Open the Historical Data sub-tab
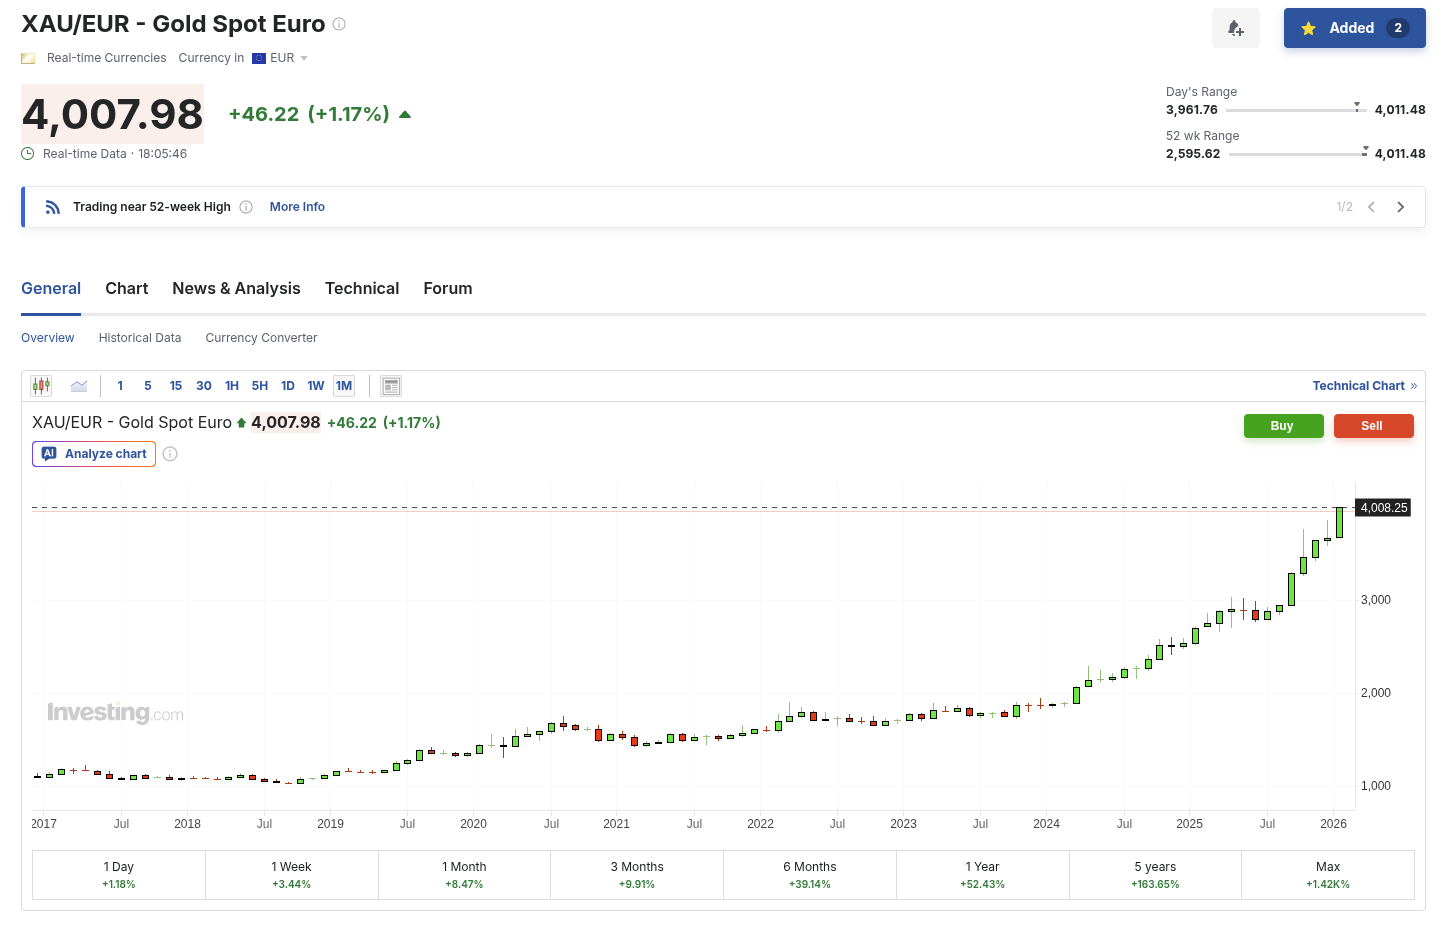Screen dimensions: 1444x929 140,338
